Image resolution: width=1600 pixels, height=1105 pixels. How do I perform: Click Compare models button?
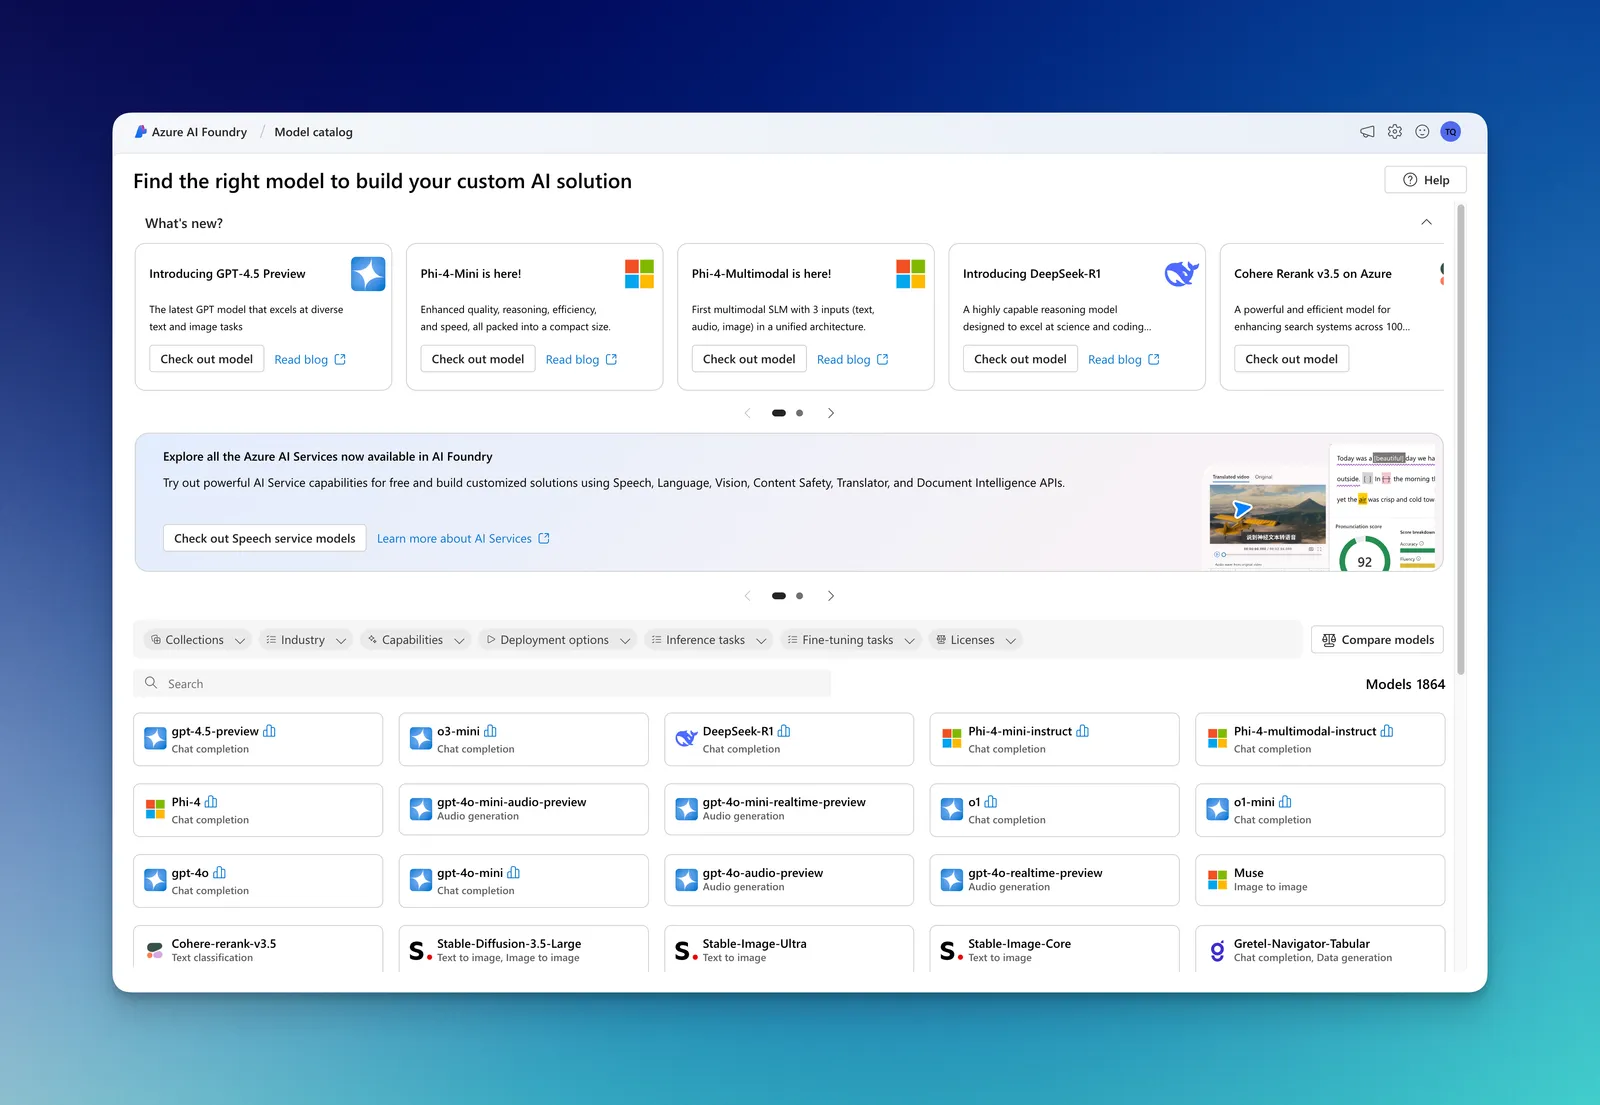(x=1377, y=640)
